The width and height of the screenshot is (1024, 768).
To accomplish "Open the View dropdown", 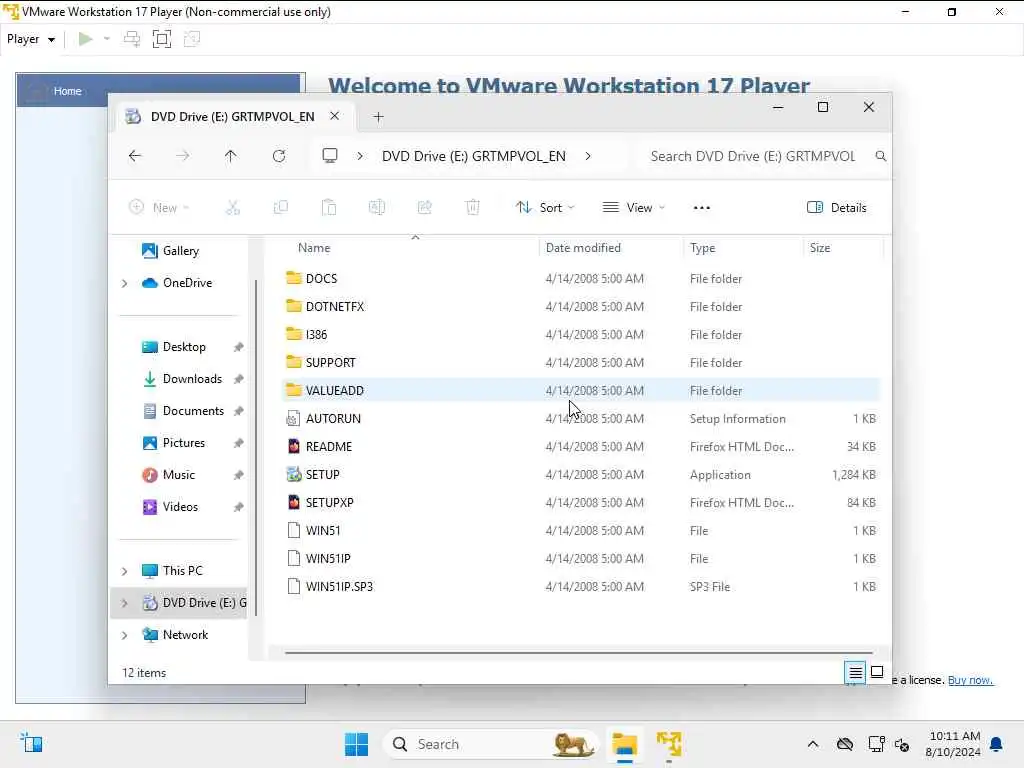I will click(x=633, y=208).
